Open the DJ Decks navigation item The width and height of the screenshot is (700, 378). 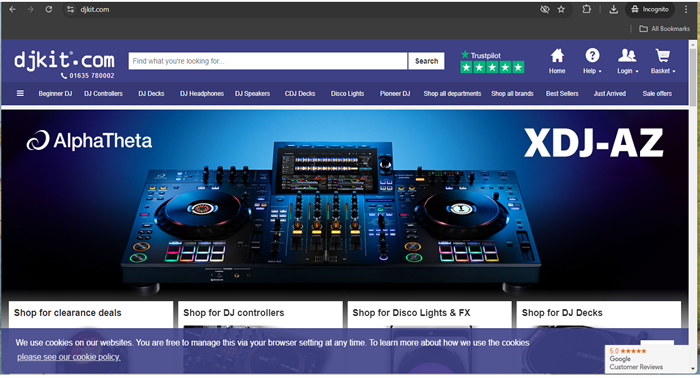click(151, 94)
